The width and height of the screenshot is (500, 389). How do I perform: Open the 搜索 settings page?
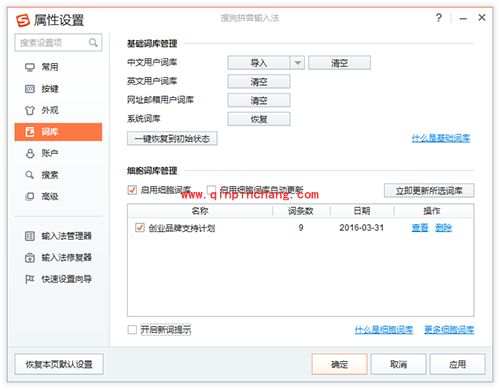click(58, 175)
